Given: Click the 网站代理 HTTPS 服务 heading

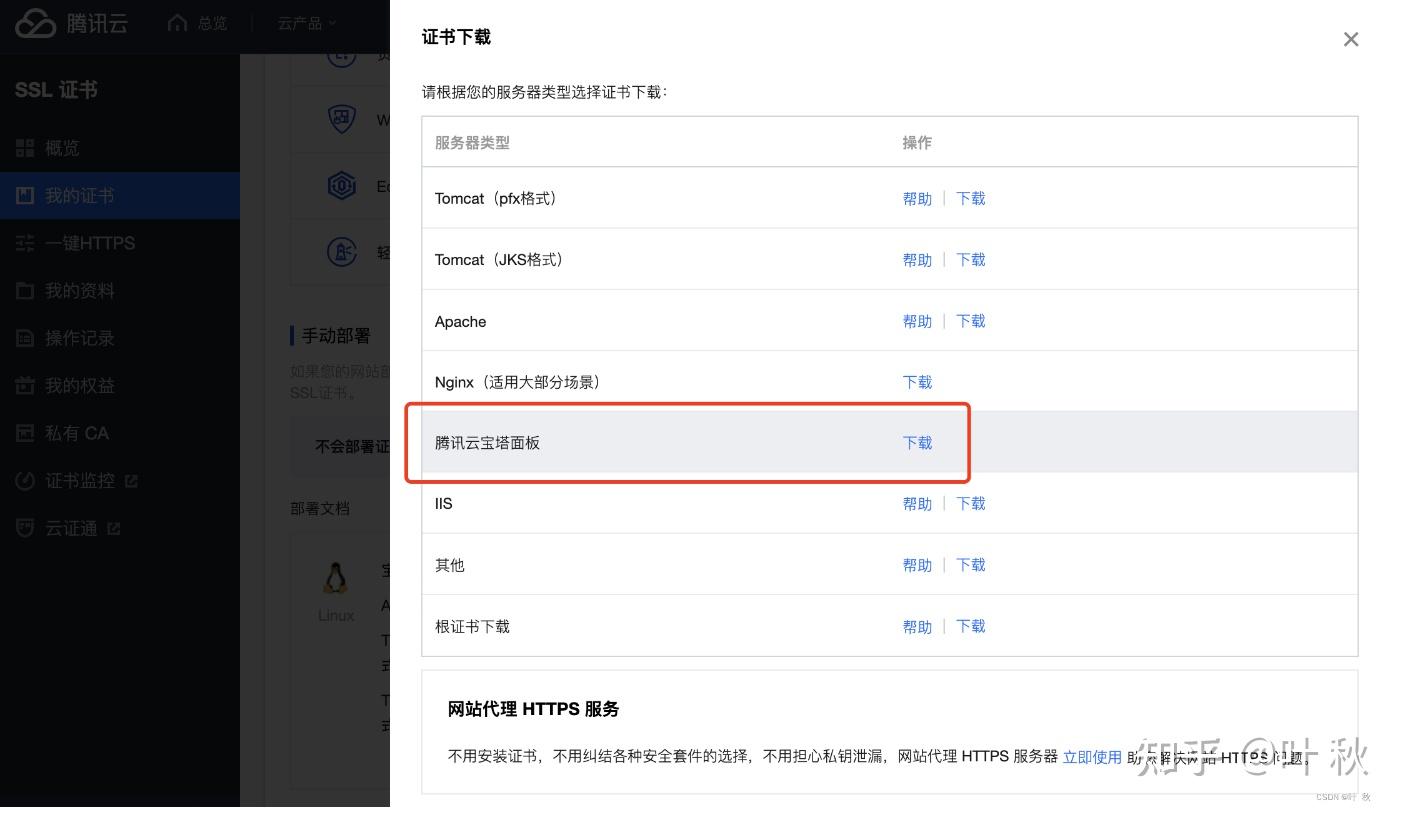Looking at the screenshot, I should pos(533,709).
